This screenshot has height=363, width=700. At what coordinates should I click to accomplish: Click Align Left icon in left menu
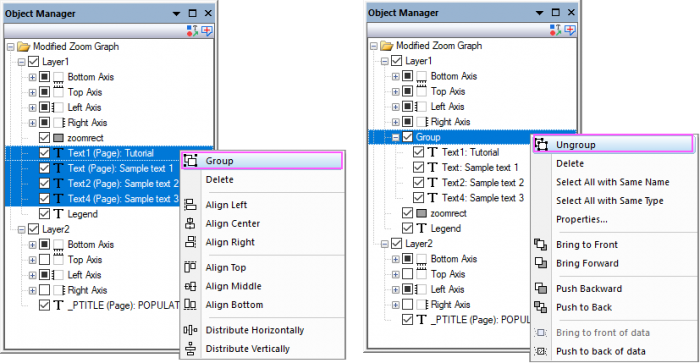coord(190,205)
